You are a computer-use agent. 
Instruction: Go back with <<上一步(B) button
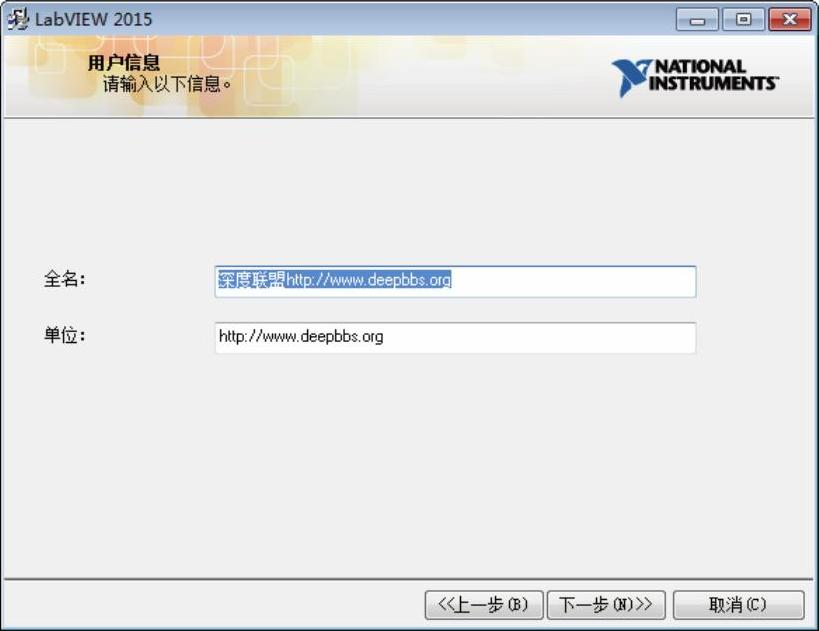[484, 605]
